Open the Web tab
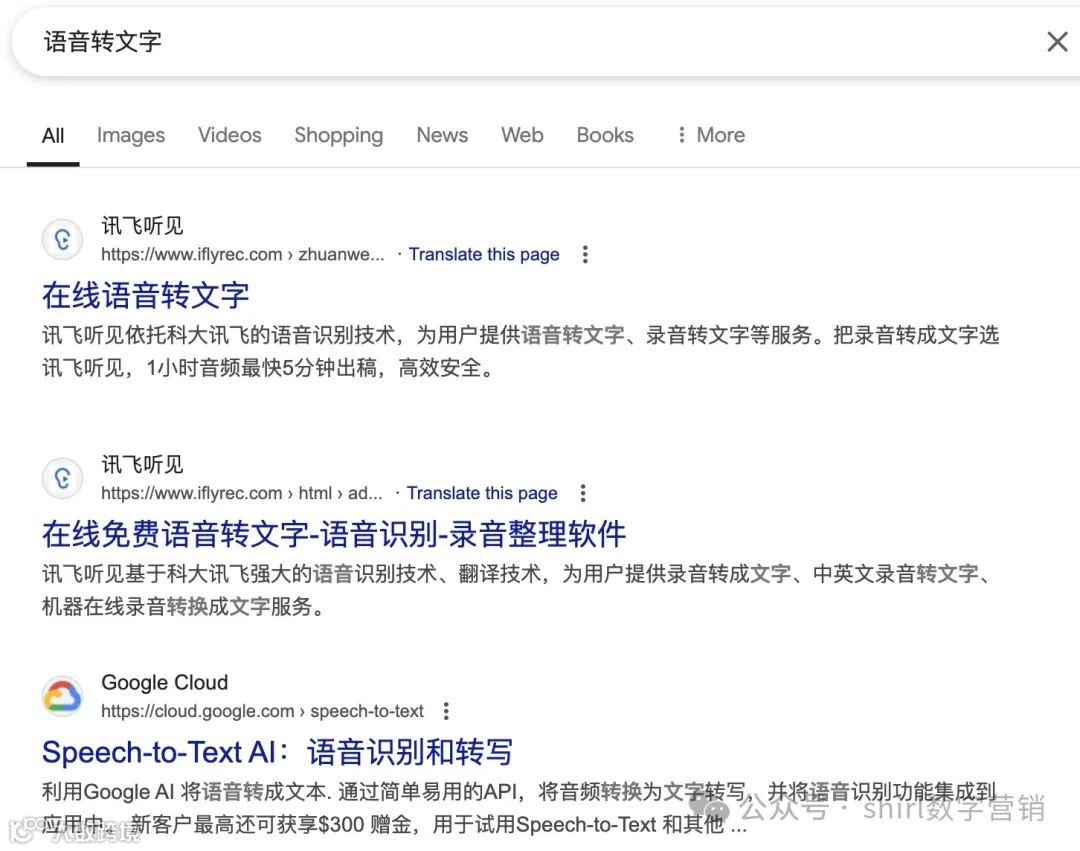The image size is (1080, 851). coord(522,135)
